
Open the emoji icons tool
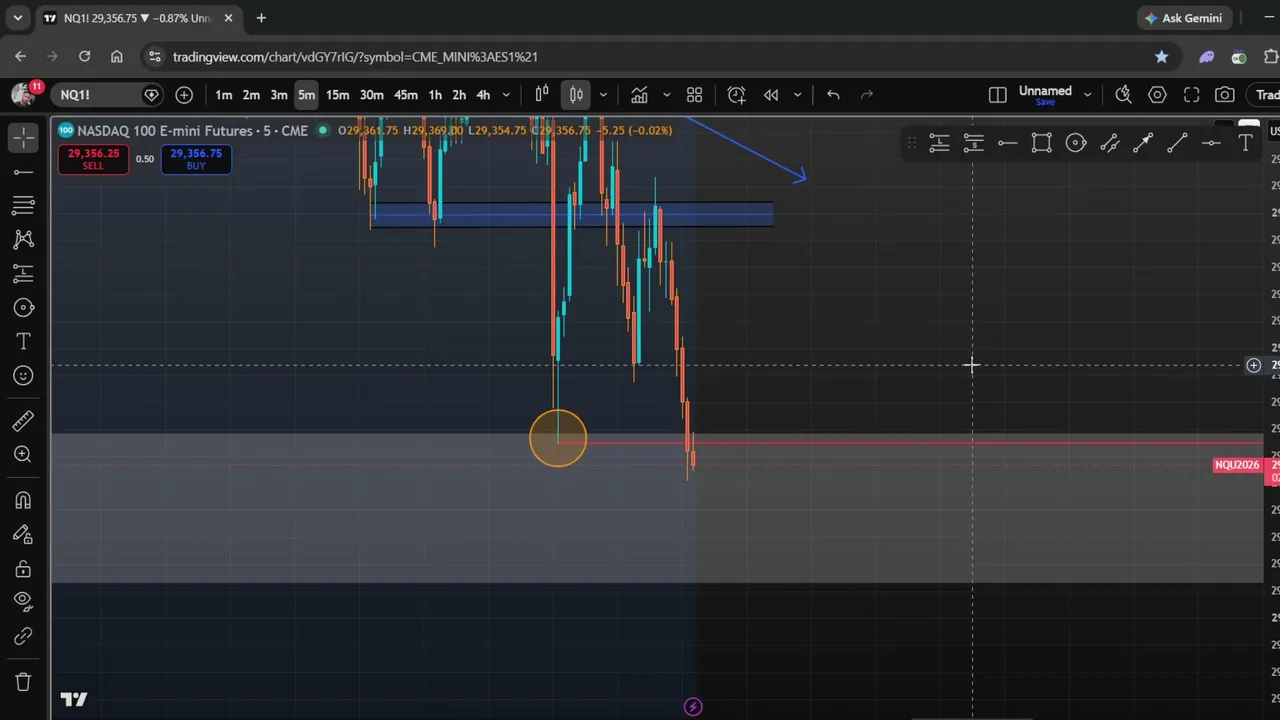(x=23, y=376)
